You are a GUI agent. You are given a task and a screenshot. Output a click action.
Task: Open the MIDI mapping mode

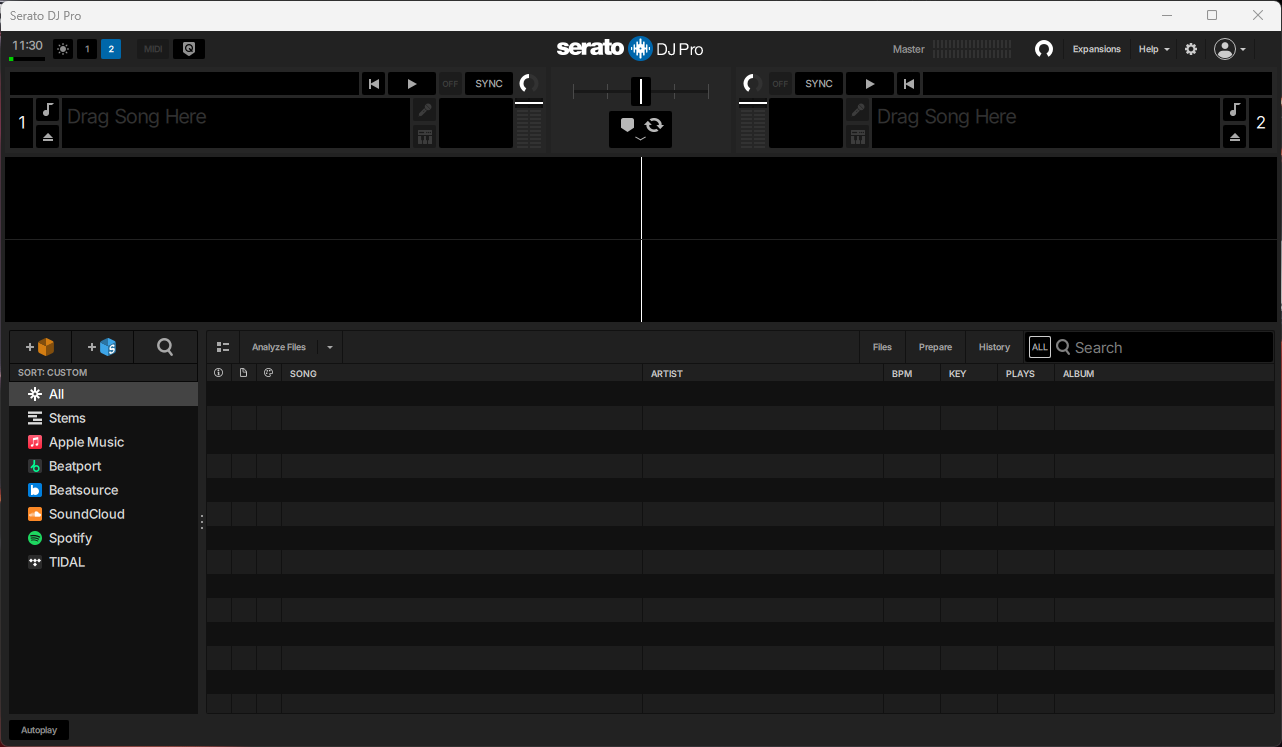(x=153, y=49)
